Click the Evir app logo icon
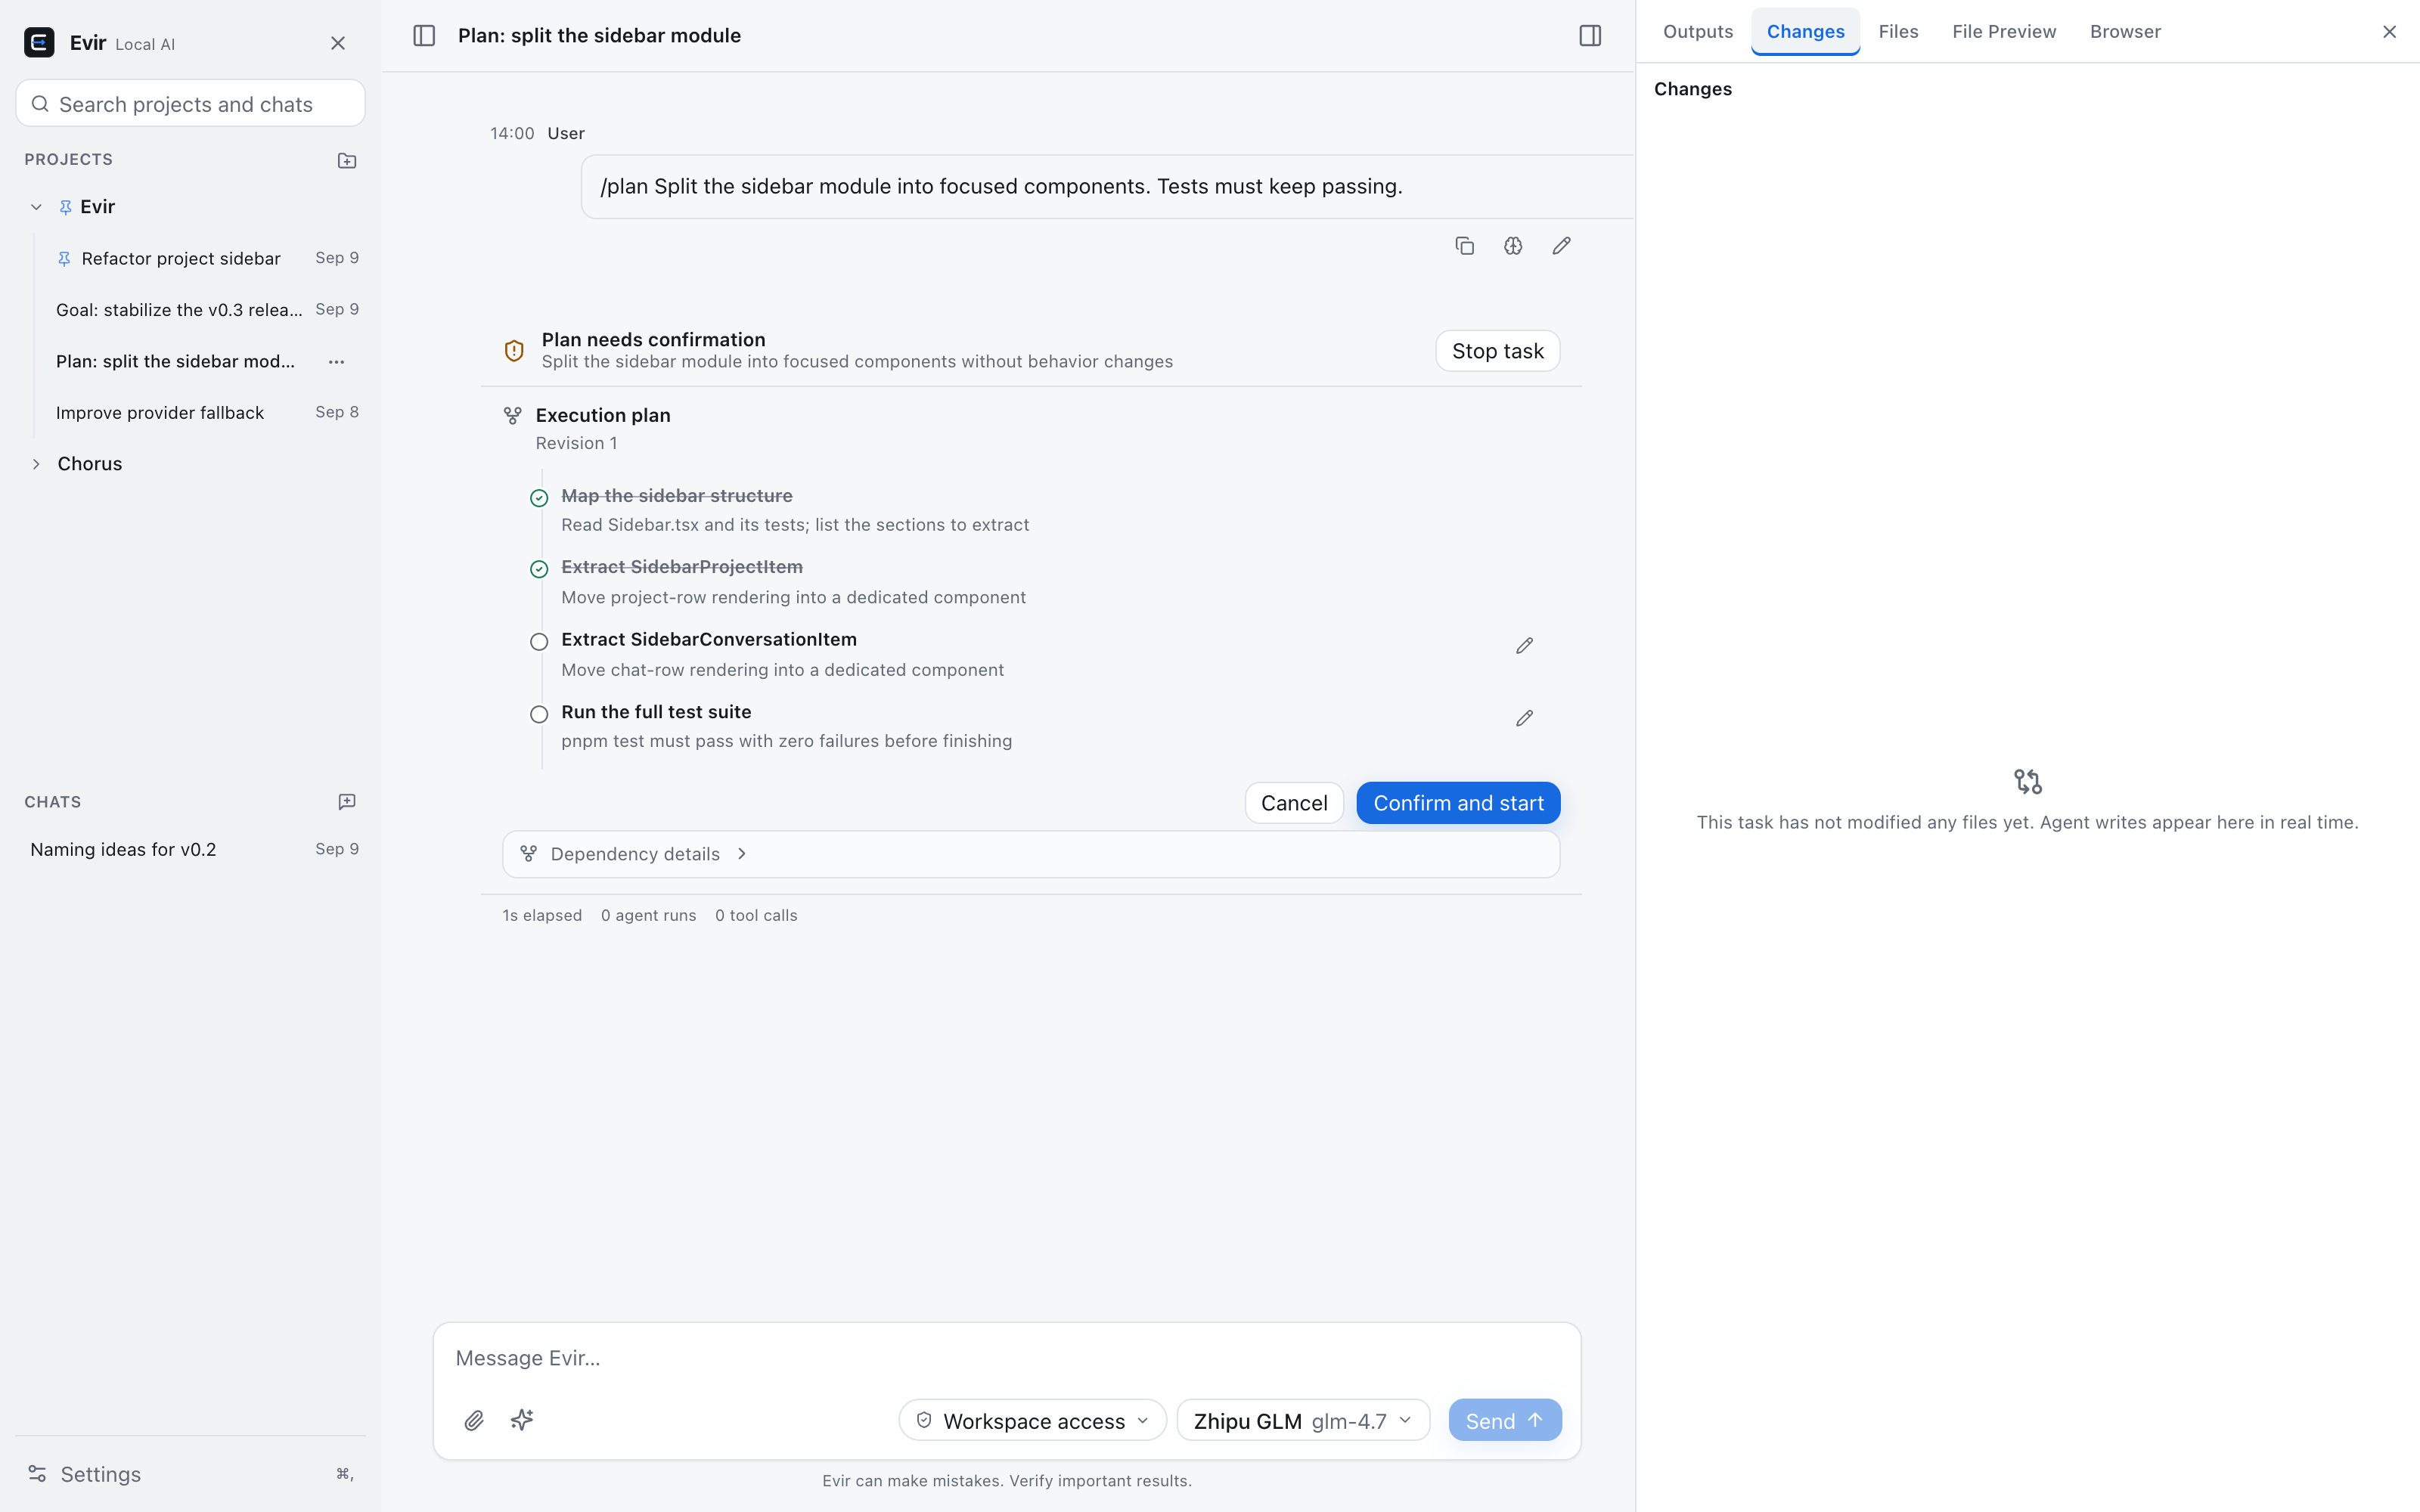Viewport: 2420px width, 1512px height. tap(39, 43)
